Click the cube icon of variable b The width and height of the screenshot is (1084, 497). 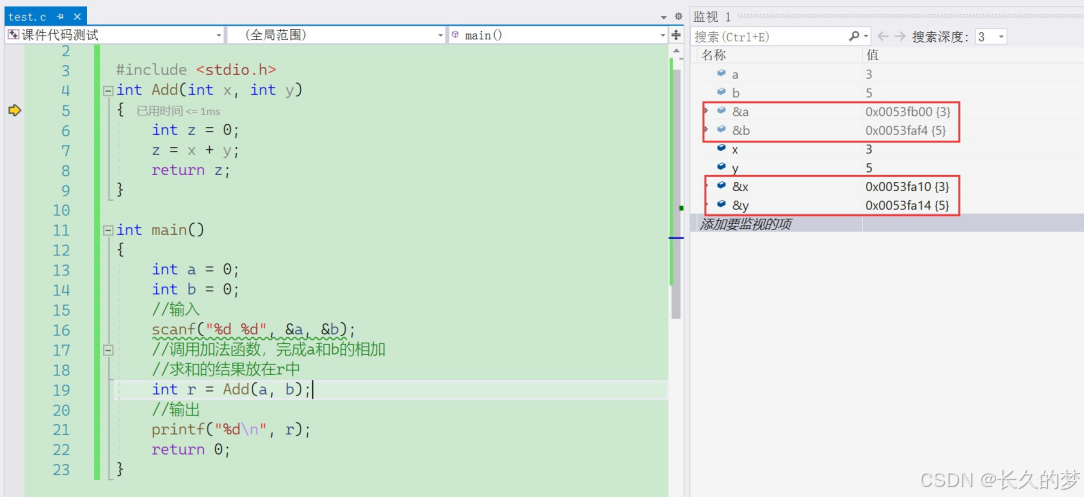[x=722, y=92]
